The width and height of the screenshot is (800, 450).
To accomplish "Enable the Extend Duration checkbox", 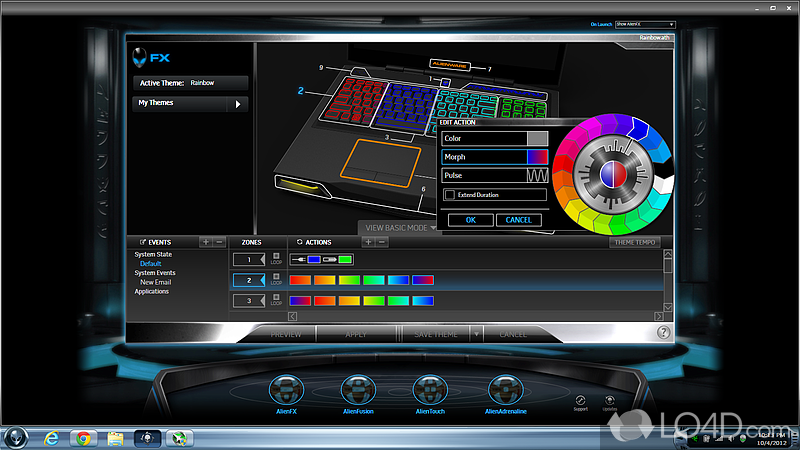I will [450, 195].
